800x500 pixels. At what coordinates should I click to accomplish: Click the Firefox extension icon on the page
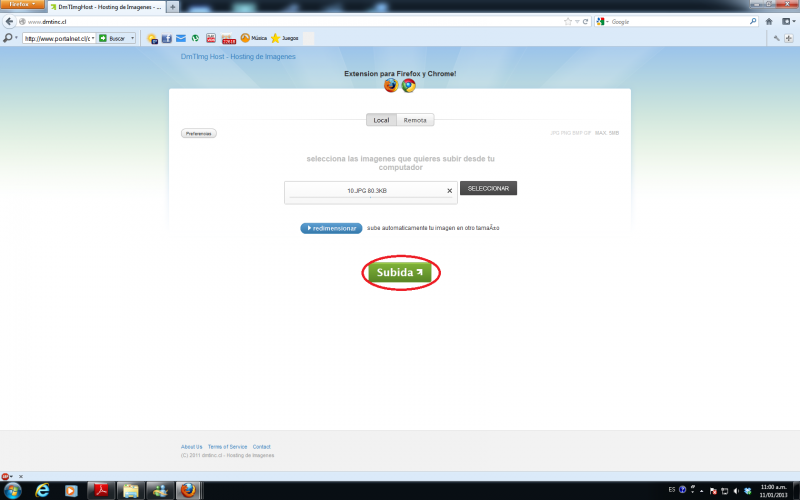click(391, 85)
